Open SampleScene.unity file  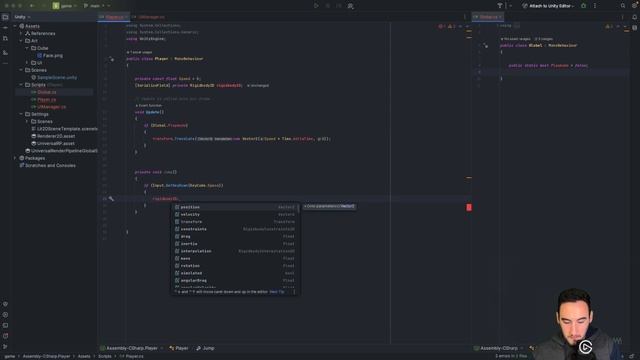point(54,78)
